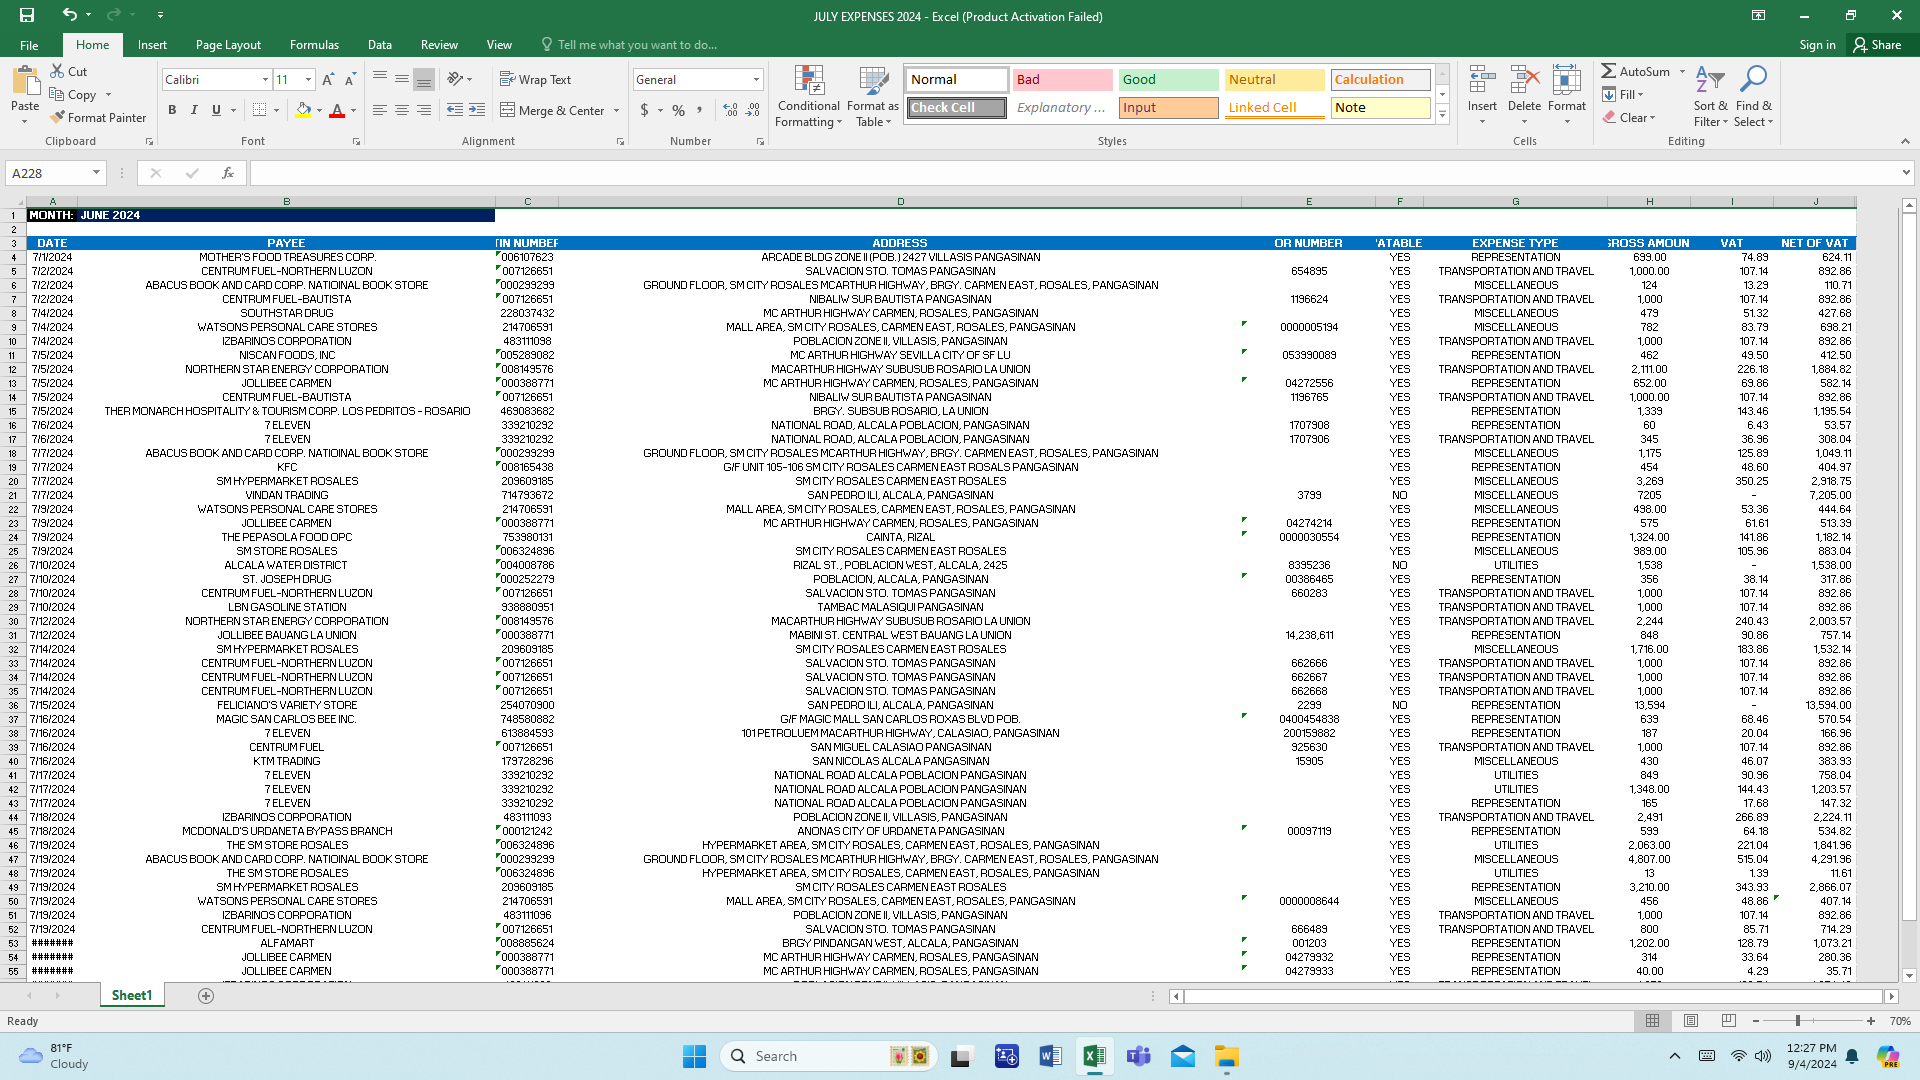Viewport: 1920px width, 1080px height.
Task: Decrease decimal places
Action: click(753, 110)
